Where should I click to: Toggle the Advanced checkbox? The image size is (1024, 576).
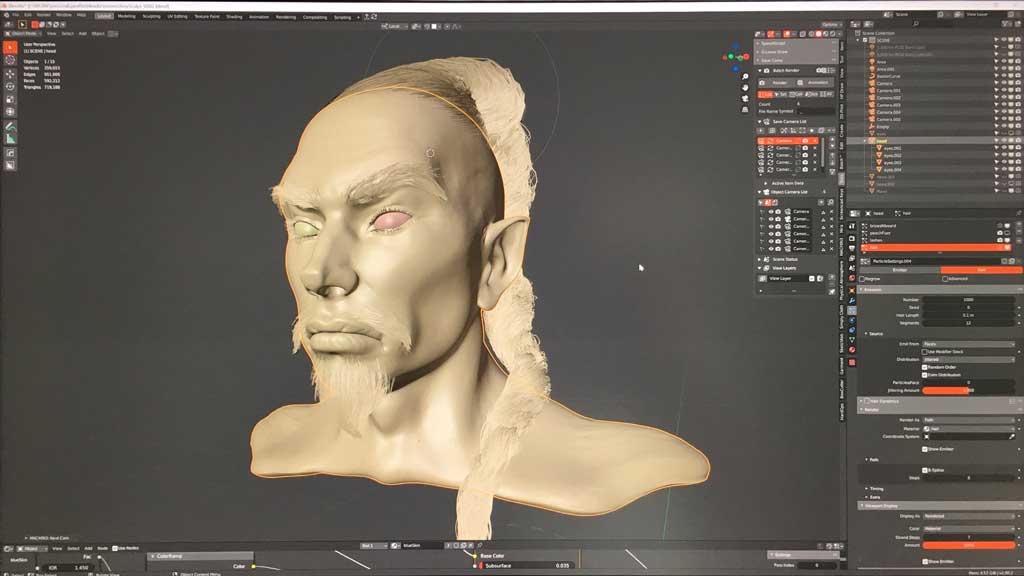(x=945, y=279)
